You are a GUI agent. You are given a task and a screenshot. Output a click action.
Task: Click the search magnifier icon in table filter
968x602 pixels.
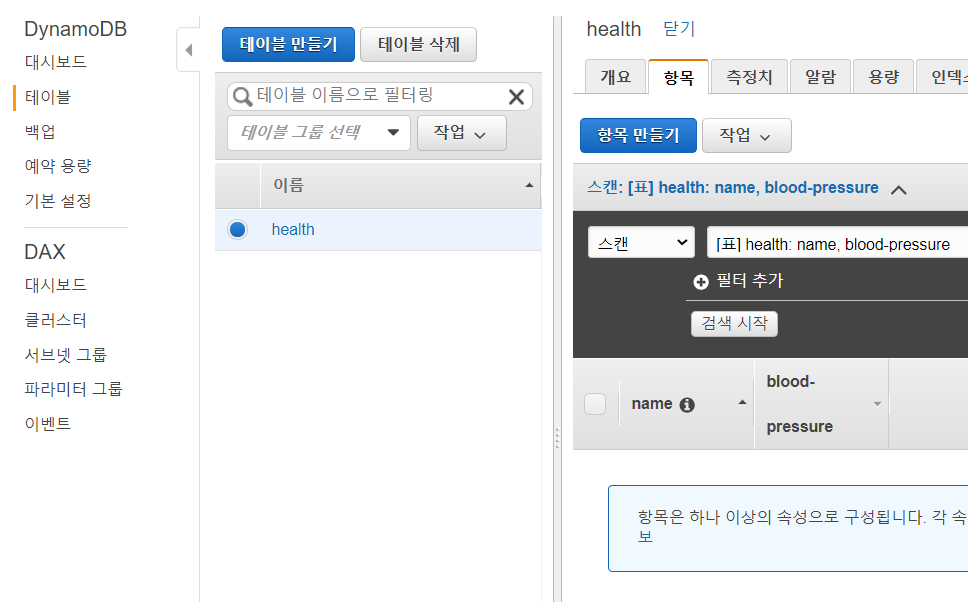[x=242, y=96]
